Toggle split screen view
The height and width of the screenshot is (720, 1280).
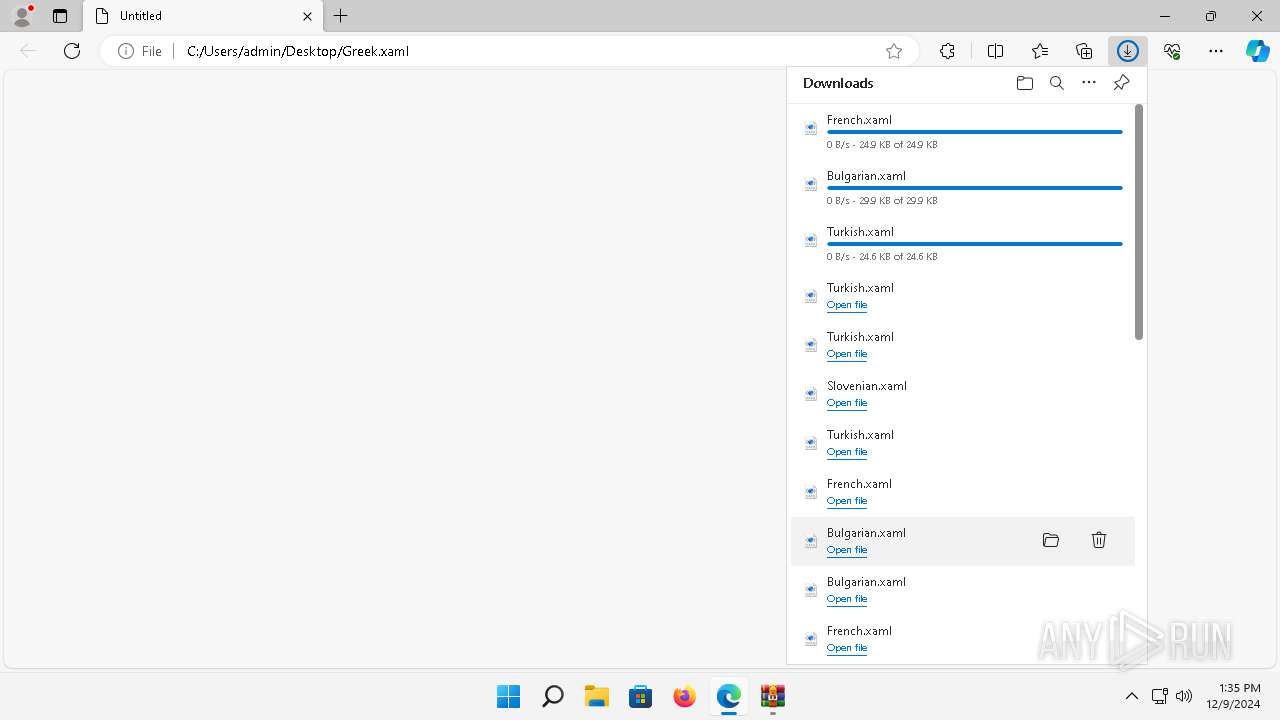(995, 51)
